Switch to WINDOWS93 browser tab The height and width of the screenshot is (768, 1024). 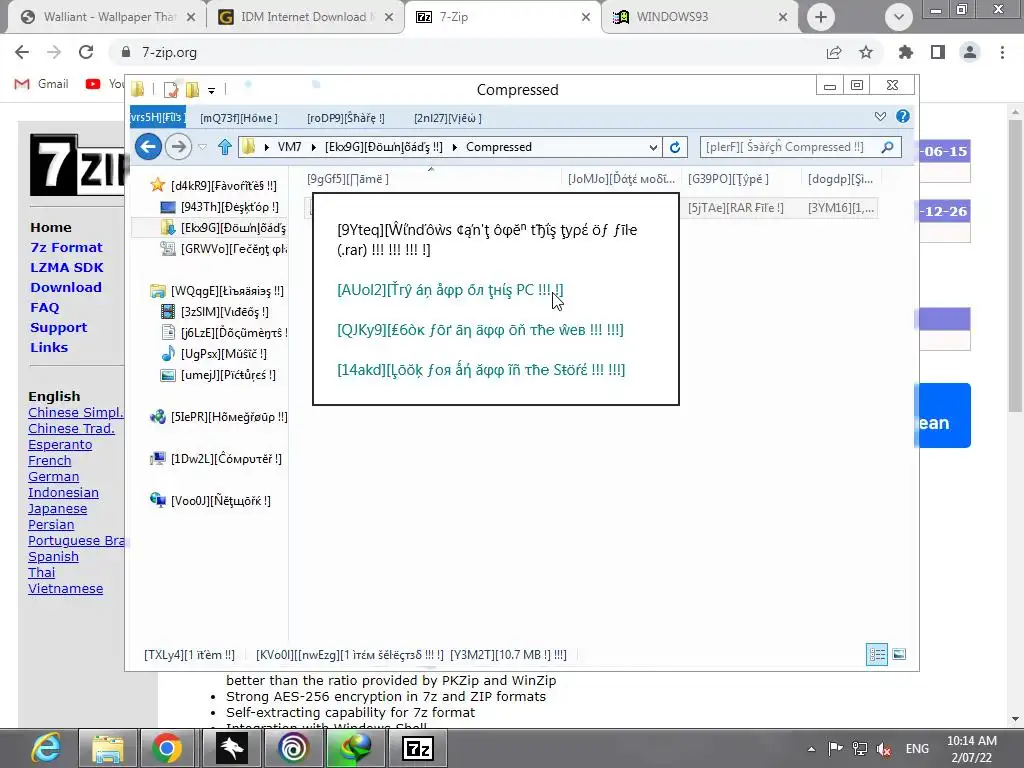click(699, 17)
